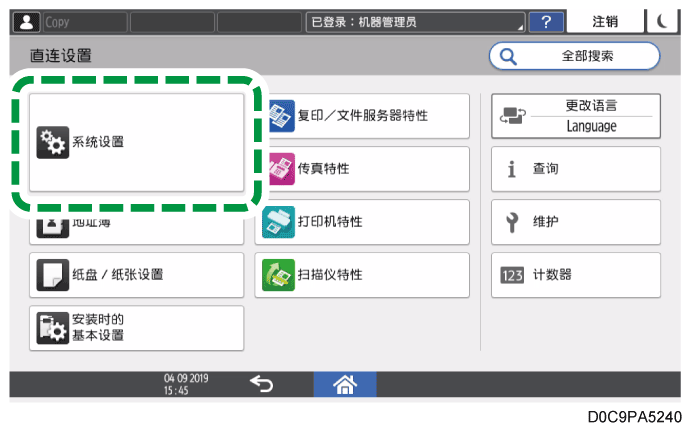Viewport: 691px width, 427px height.
Task: Tap the blue question mark help button
Action: pyautogui.click(x=546, y=22)
